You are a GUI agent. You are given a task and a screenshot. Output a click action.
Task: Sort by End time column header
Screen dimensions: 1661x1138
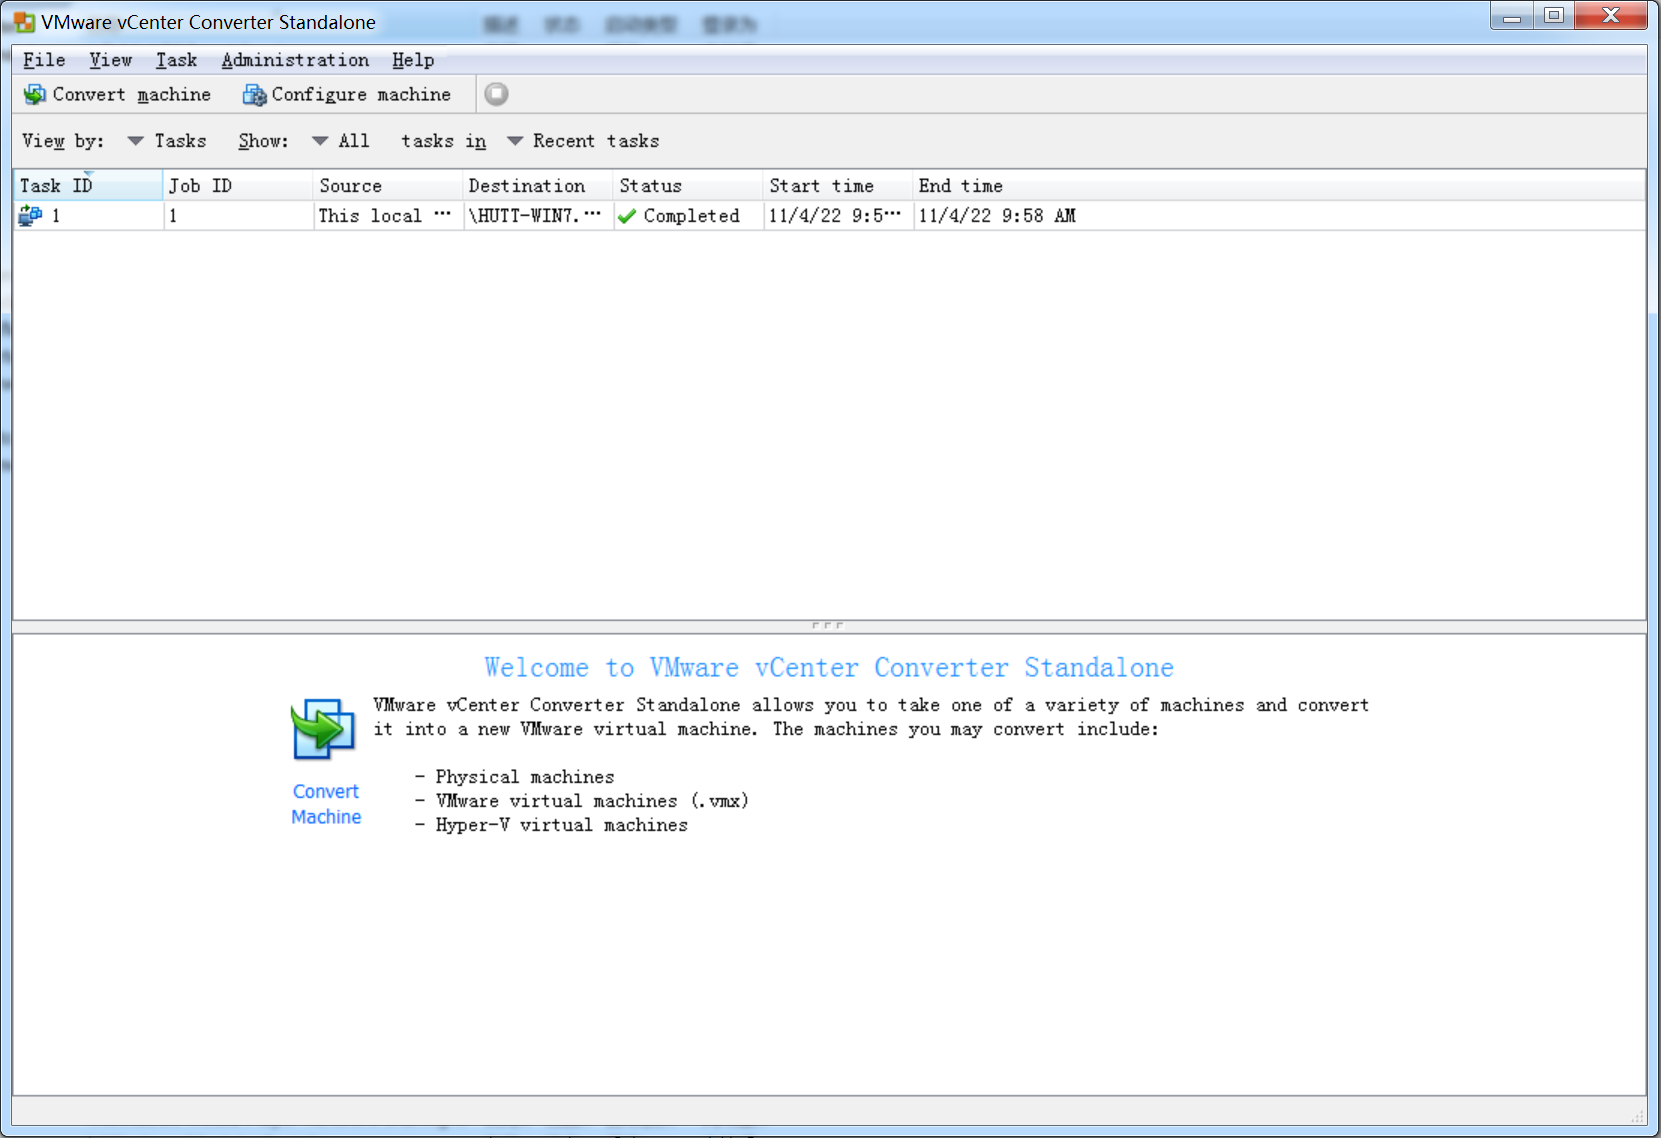pyautogui.click(x=1279, y=186)
